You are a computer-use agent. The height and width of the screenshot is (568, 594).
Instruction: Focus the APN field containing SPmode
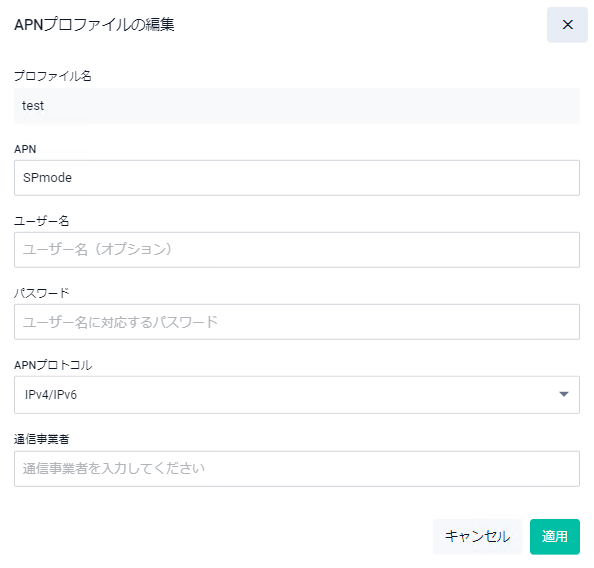tap(297, 178)
